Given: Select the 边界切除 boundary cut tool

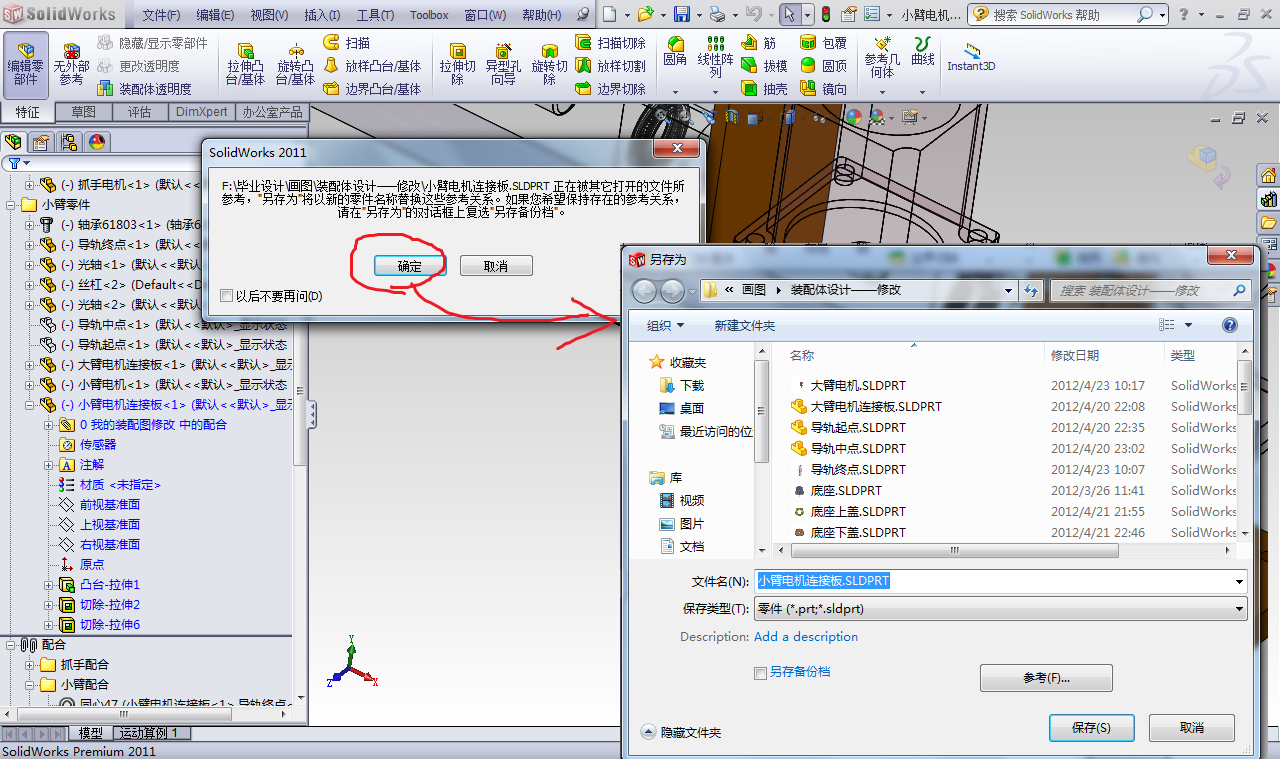Looking at the screenshot, I should pos(610,88).
